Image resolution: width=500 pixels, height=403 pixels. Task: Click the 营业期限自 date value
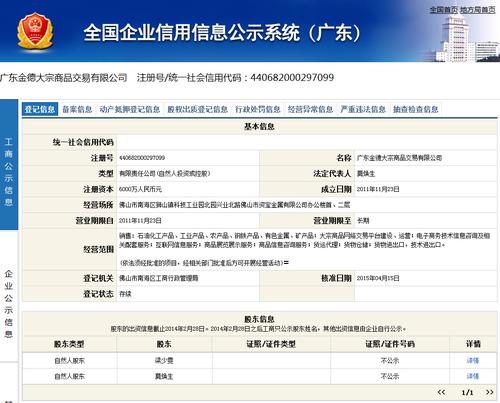click(x=140, y=221)
